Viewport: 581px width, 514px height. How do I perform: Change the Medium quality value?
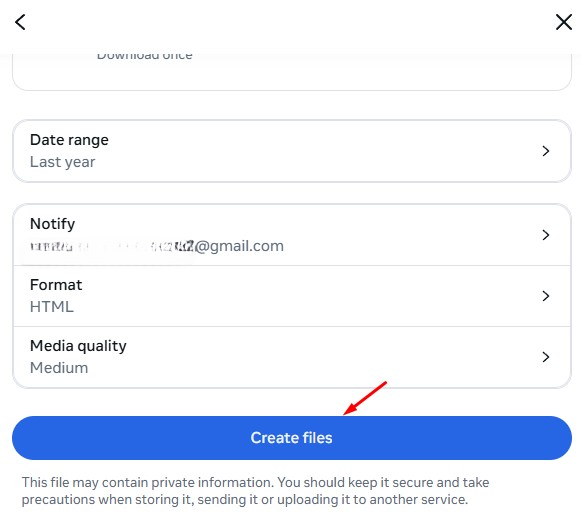pos(59,368)
